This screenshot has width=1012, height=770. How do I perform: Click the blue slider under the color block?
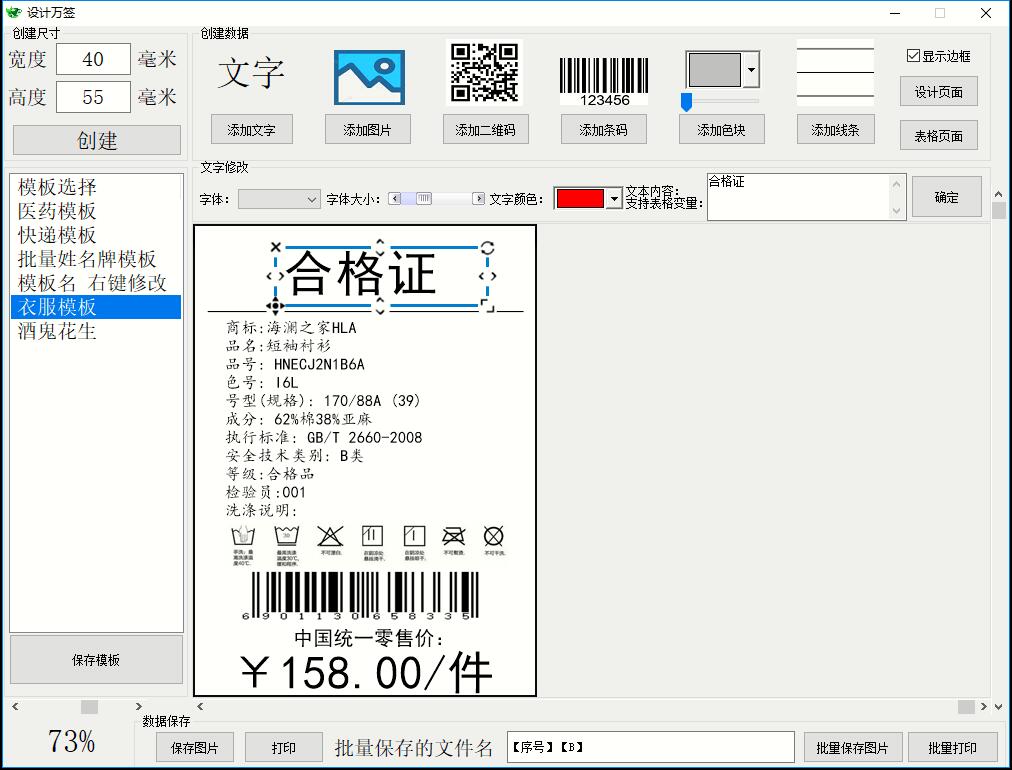687,101
